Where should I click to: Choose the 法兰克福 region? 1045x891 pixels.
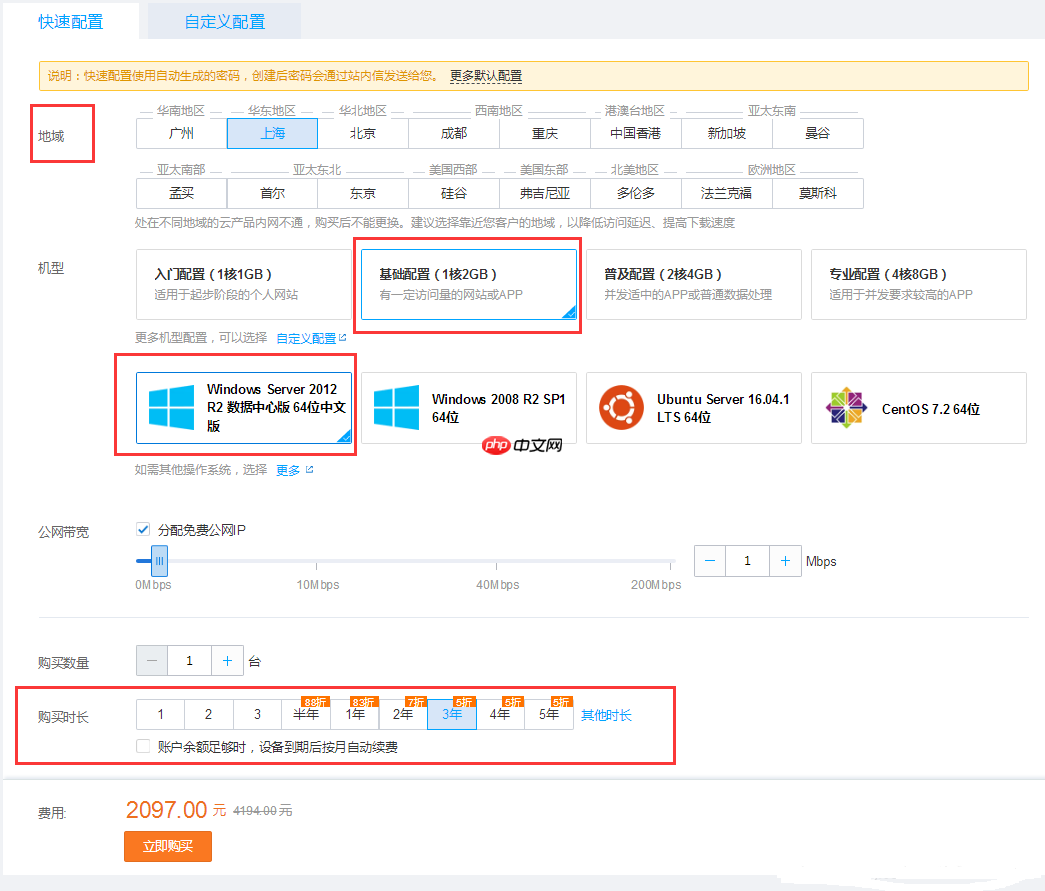[x=727, y=193]
